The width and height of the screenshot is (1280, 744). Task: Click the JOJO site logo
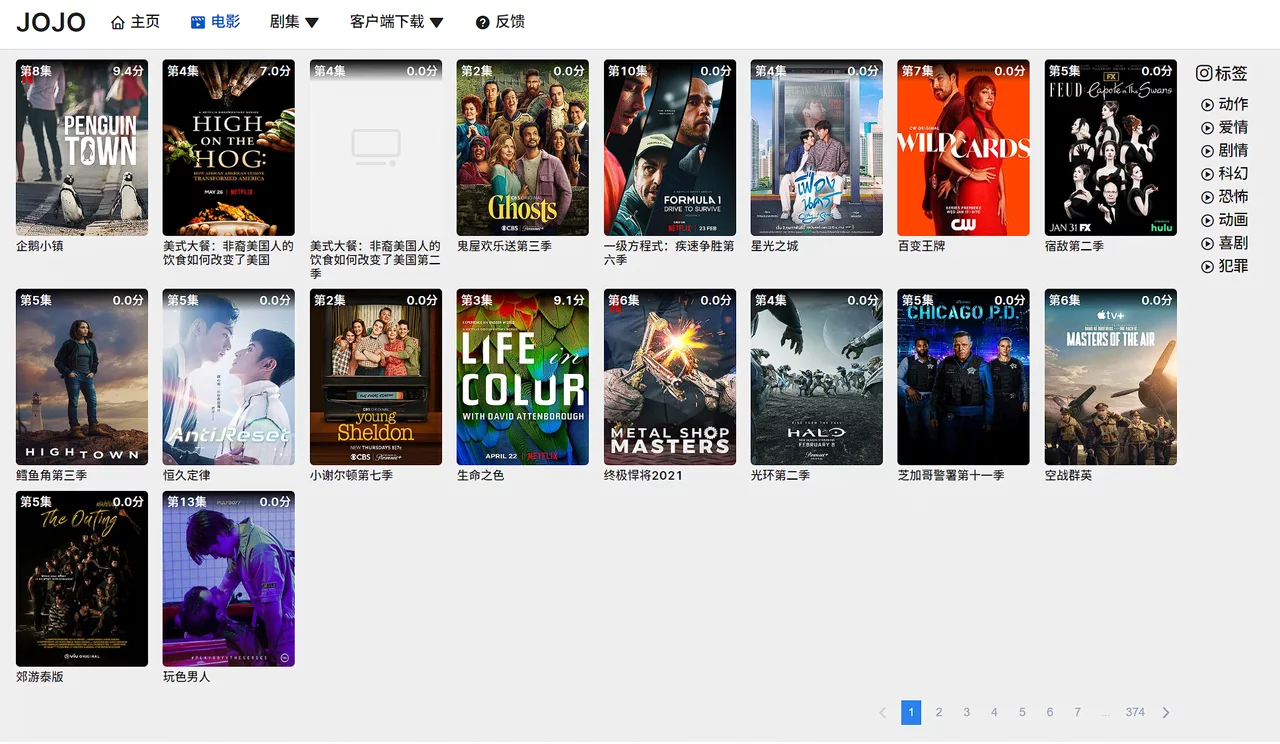pos(51,22)
